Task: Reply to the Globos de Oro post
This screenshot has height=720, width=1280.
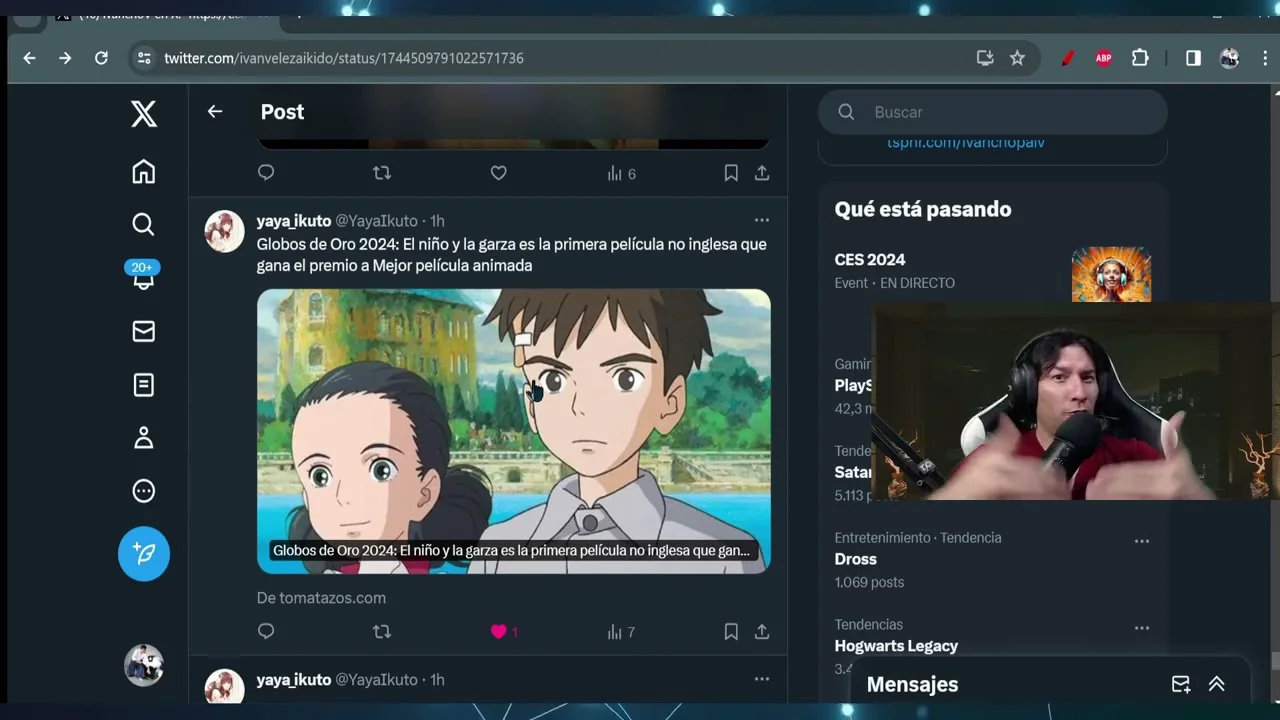Action: tap(266, 632)
